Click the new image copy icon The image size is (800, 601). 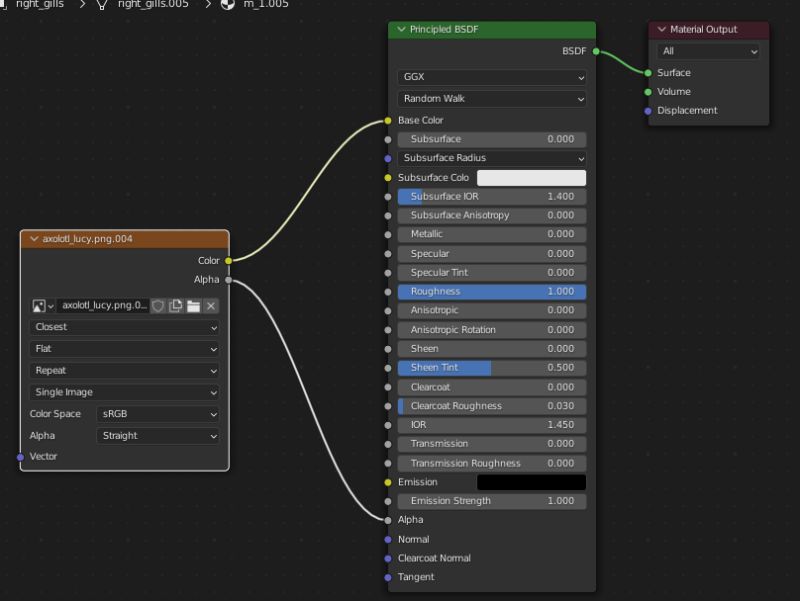click(x=176, y=306)
